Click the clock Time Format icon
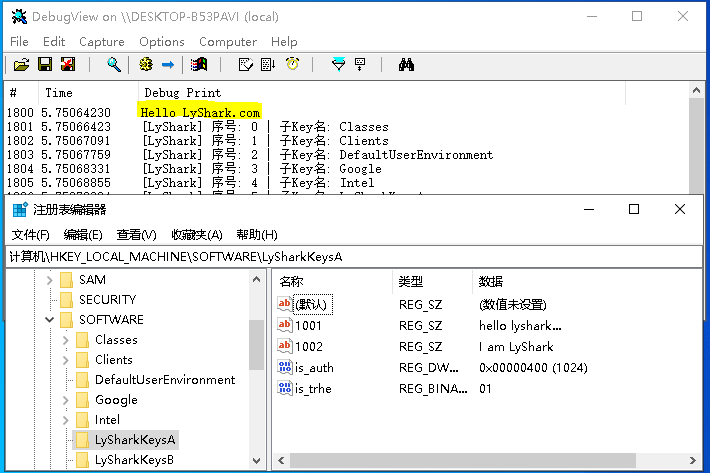This screenshot has height=473, width=710. (x=292, y=65)
